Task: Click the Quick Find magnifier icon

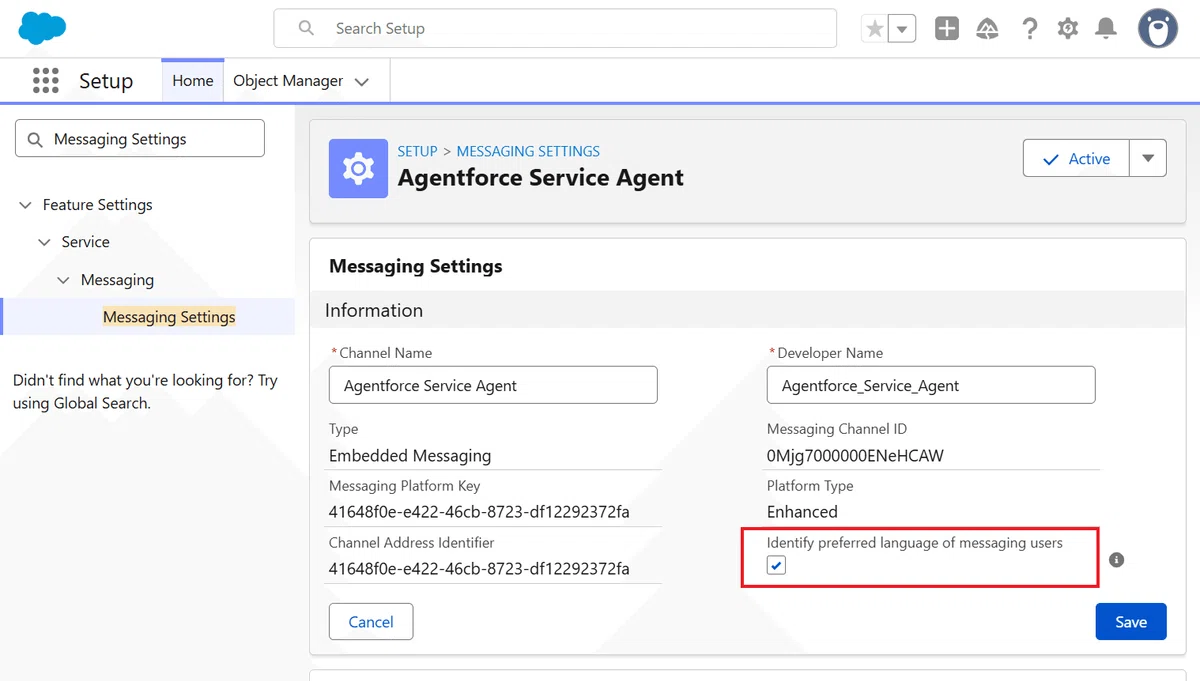Action: pyautogui.click(x=35, y=139)
